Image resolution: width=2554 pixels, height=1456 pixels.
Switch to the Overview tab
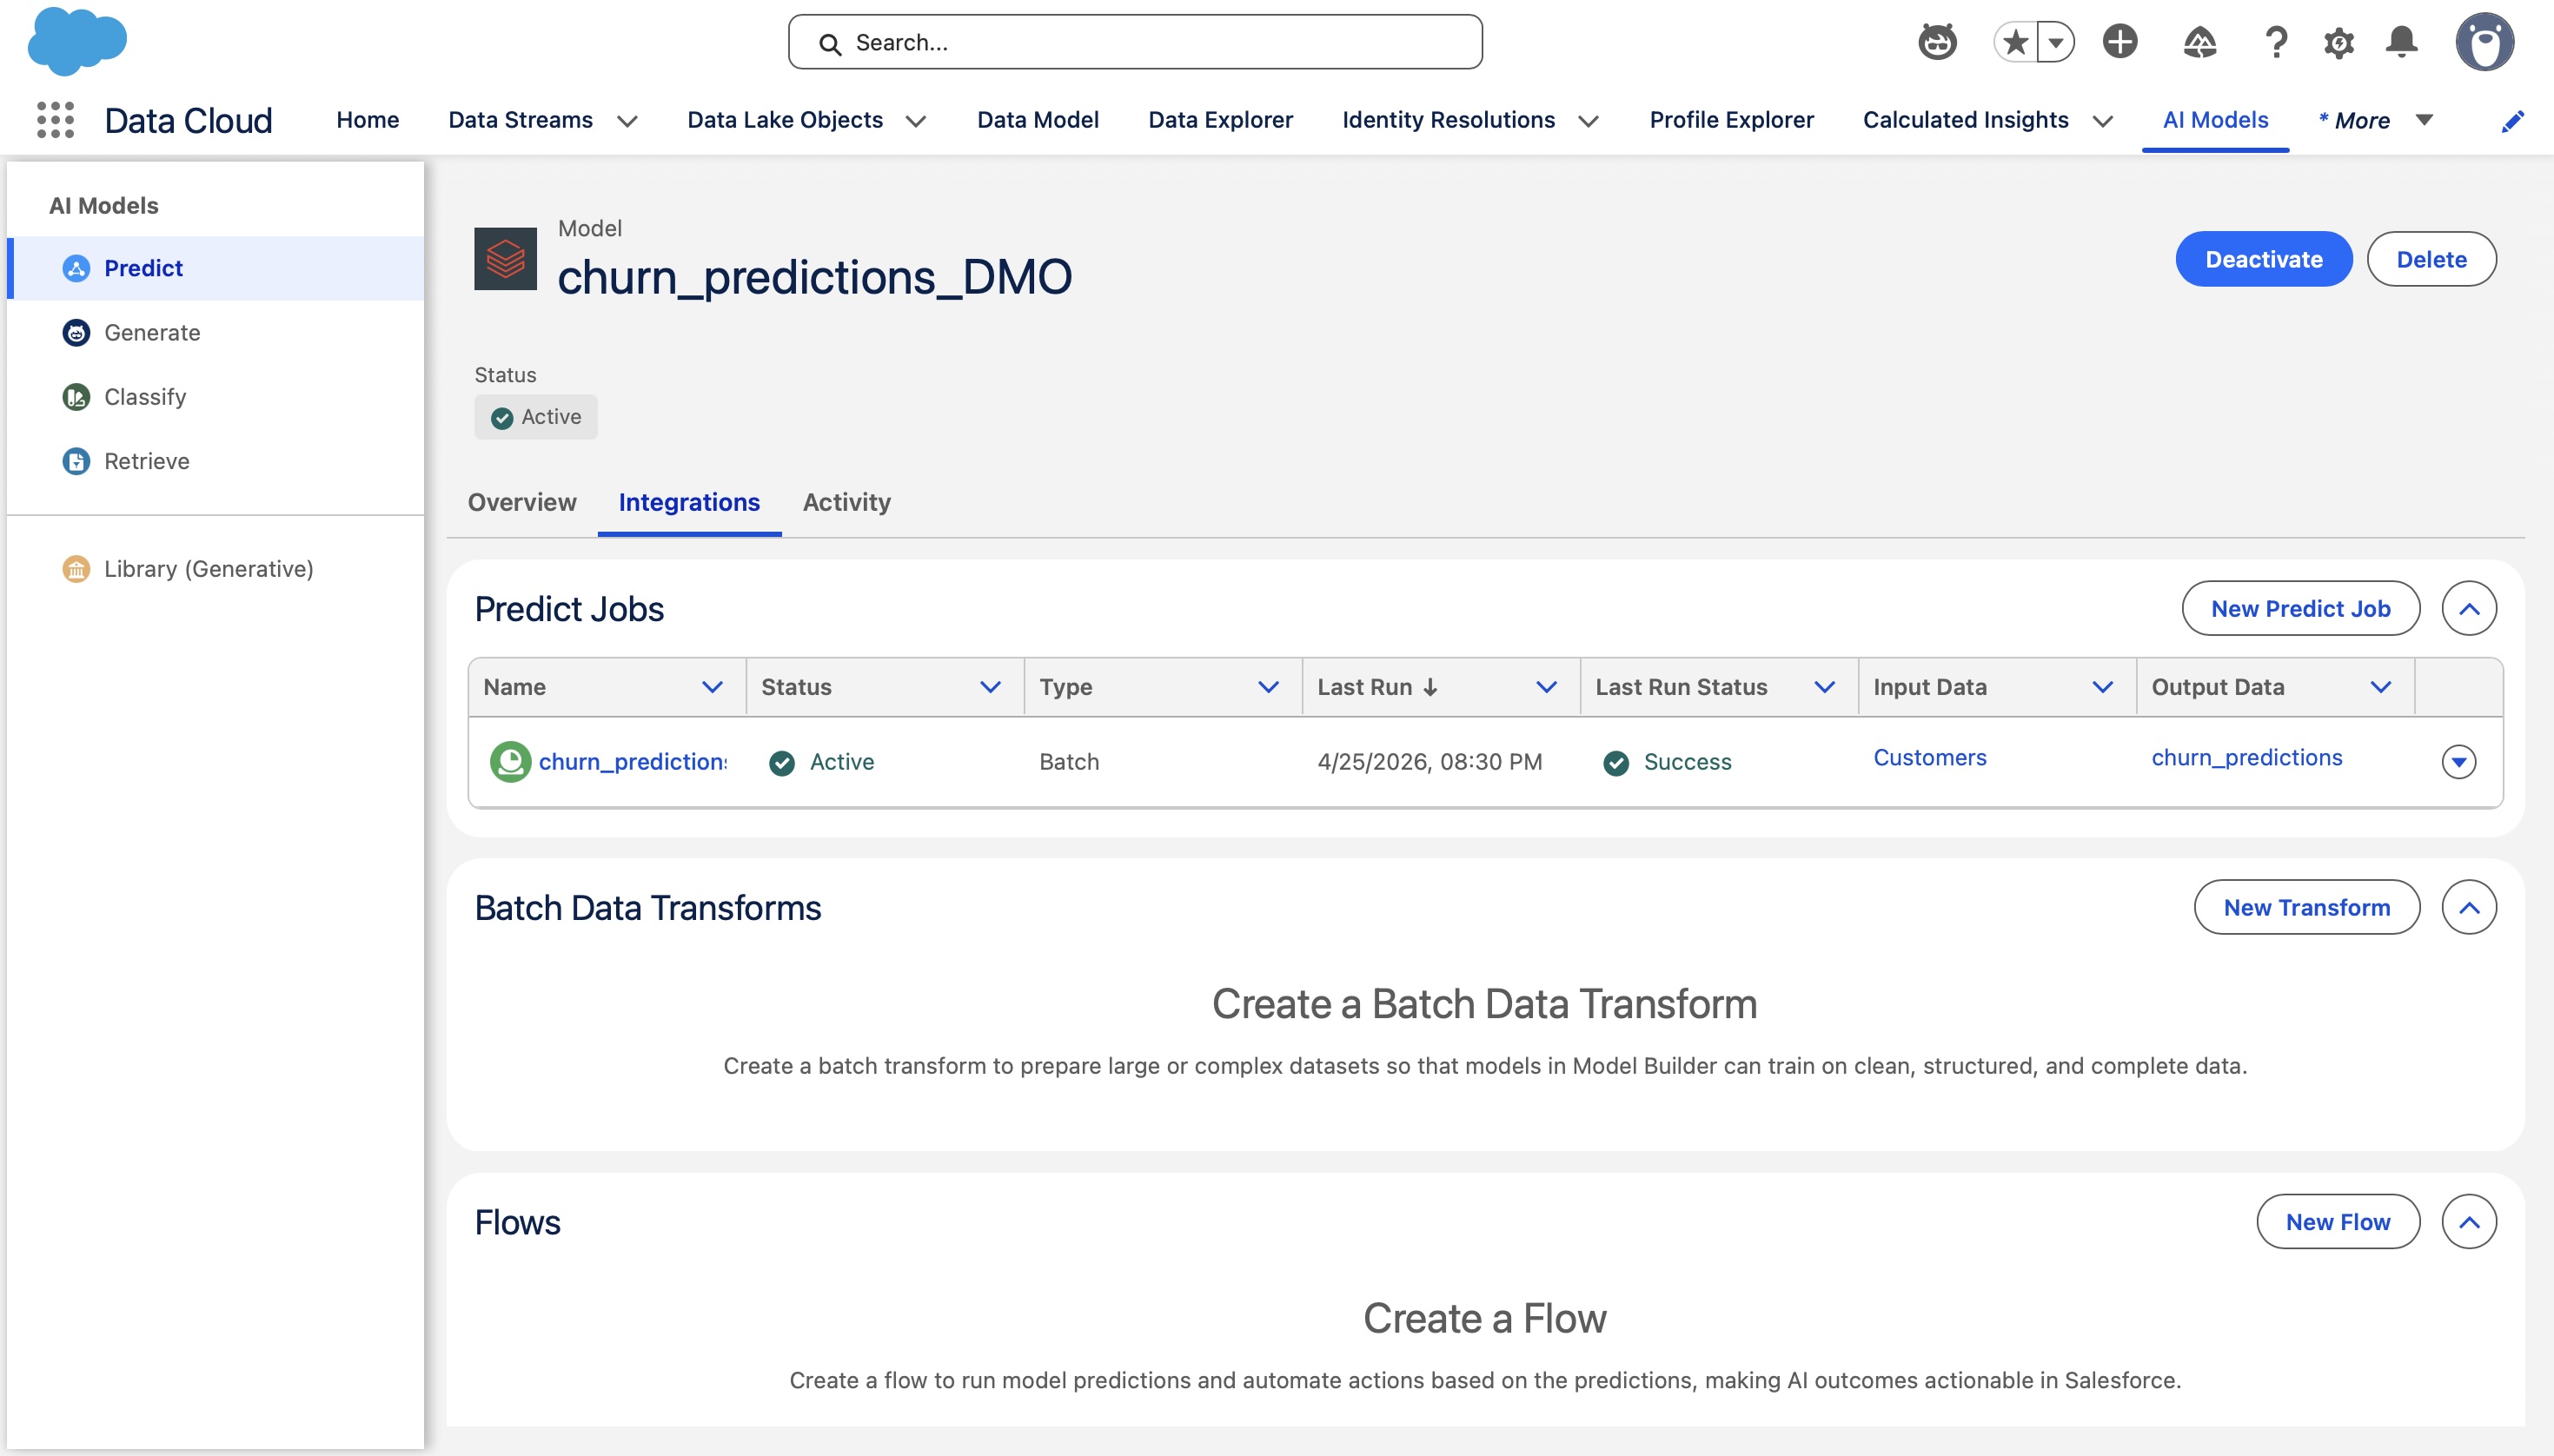click(522, 502)
